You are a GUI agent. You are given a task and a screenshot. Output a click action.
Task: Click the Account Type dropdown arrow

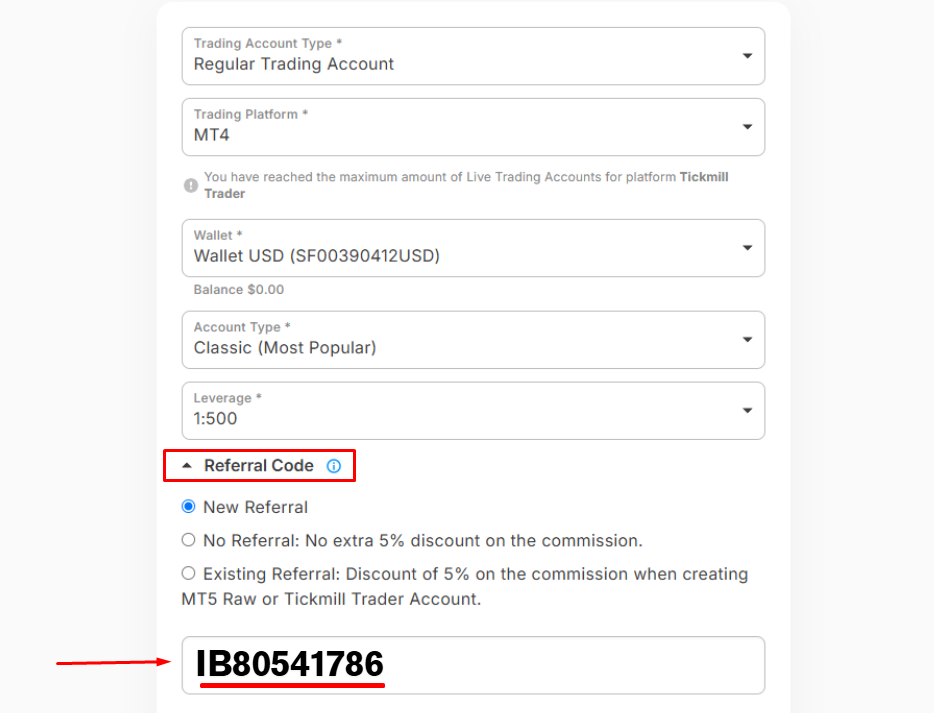tap(747, 340)
